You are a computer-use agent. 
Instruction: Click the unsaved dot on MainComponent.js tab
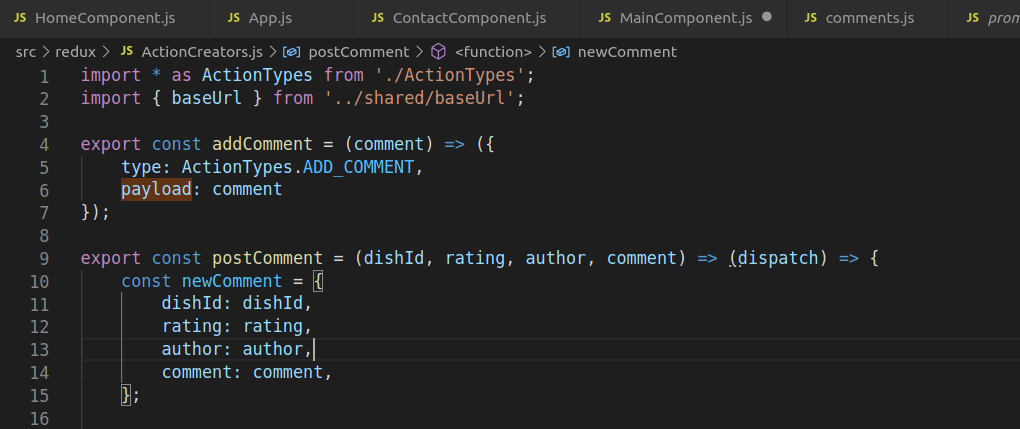click(x=767, y=18)
